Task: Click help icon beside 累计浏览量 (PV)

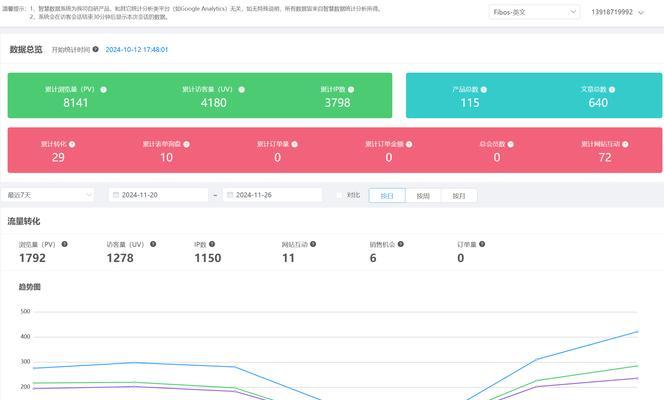Action: [104, 89]
